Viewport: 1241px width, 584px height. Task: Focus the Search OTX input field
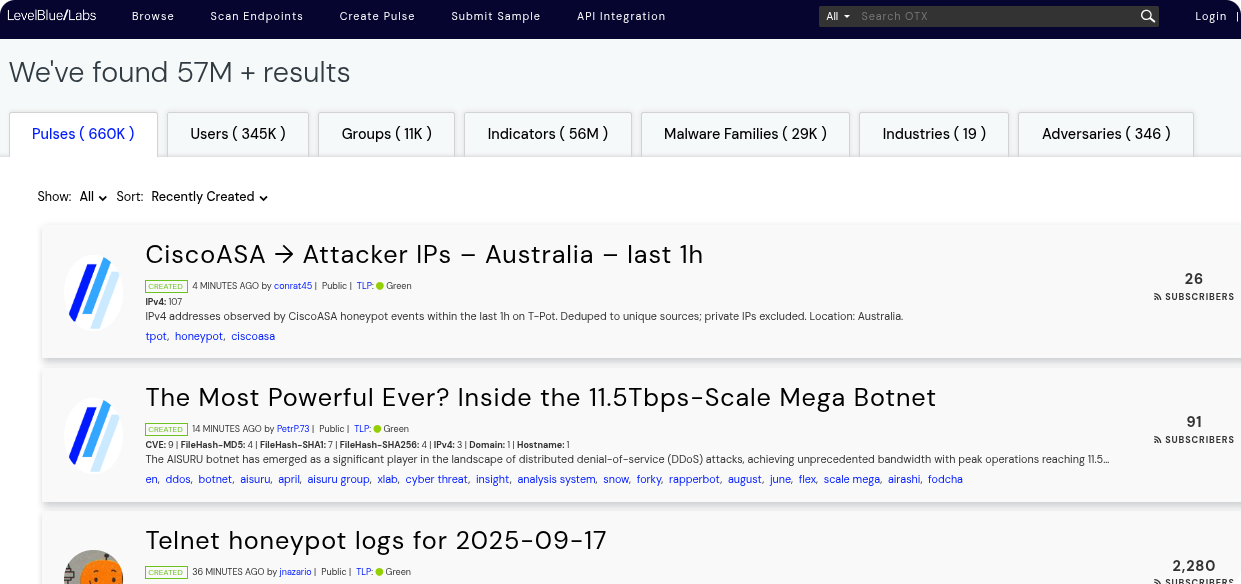[x=995, y=16]
